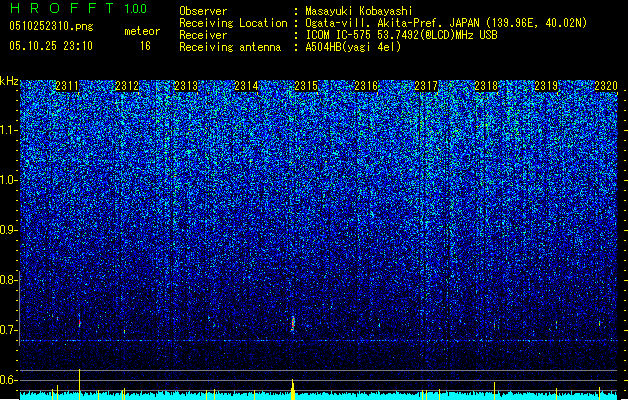Click the 0.7 kHz axis label
This screenshot has width=629, height=400.
(x=9, y=330)
